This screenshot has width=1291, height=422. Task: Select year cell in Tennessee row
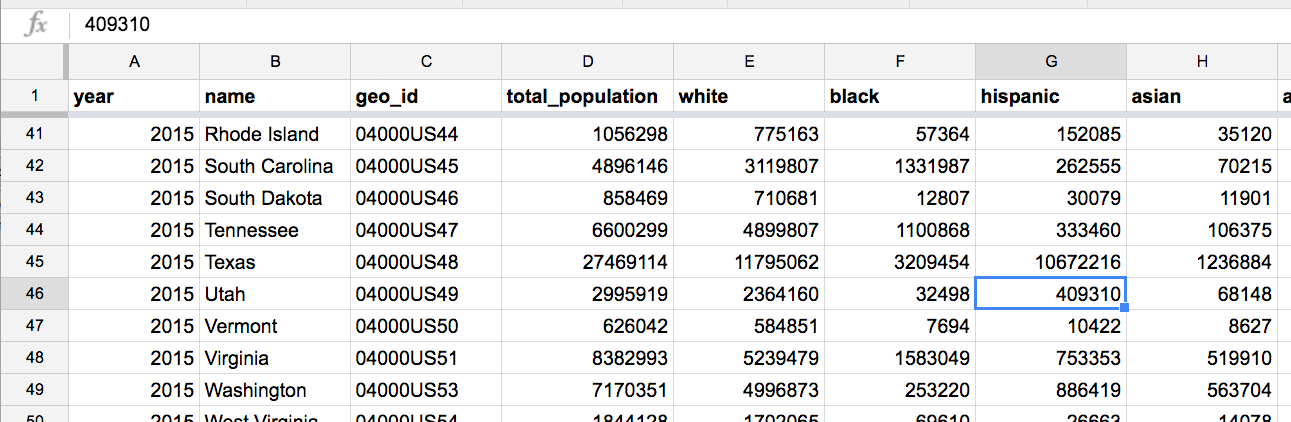[x=134, y=230]
